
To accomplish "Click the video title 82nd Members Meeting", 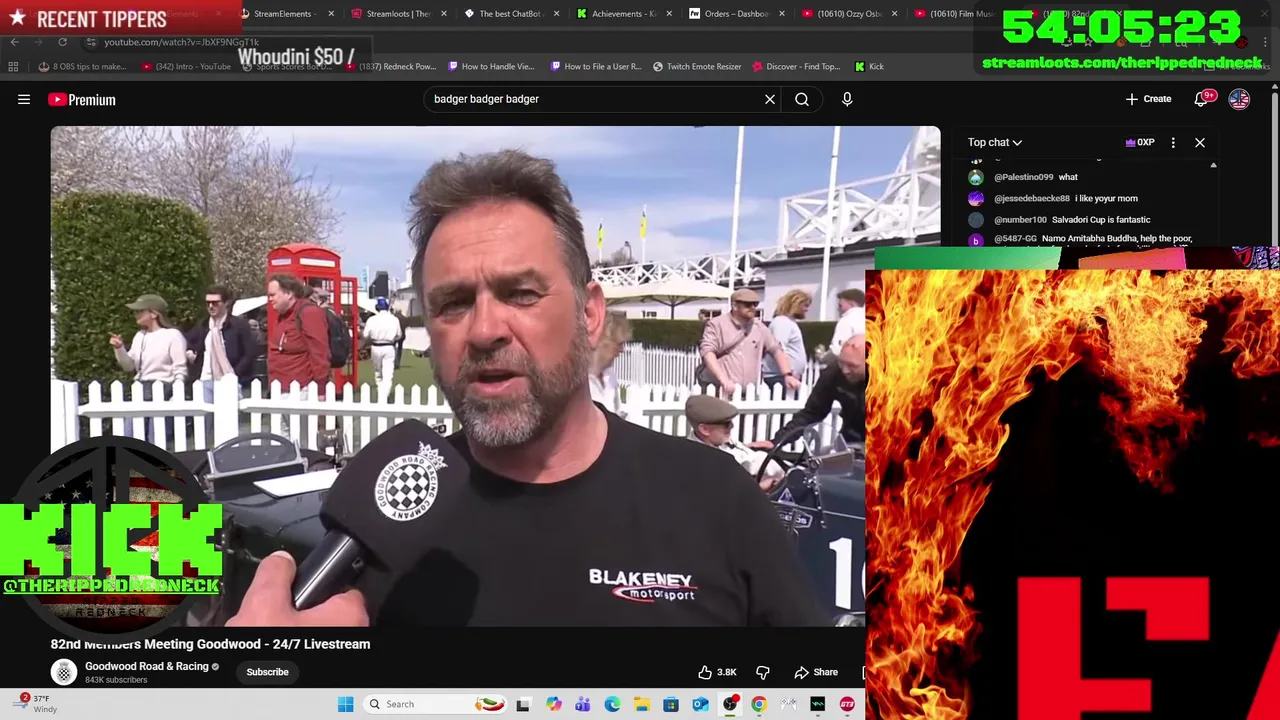I will [x=210, y=644].
